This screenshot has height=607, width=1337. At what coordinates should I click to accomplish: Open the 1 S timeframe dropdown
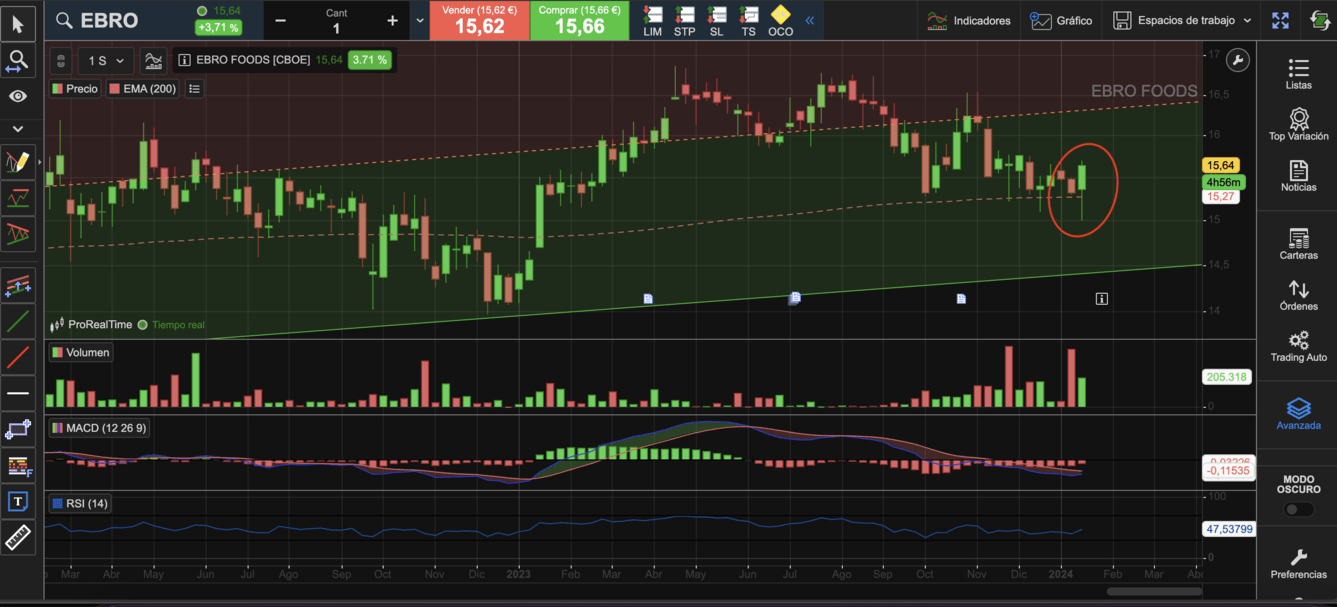point(107,61)
